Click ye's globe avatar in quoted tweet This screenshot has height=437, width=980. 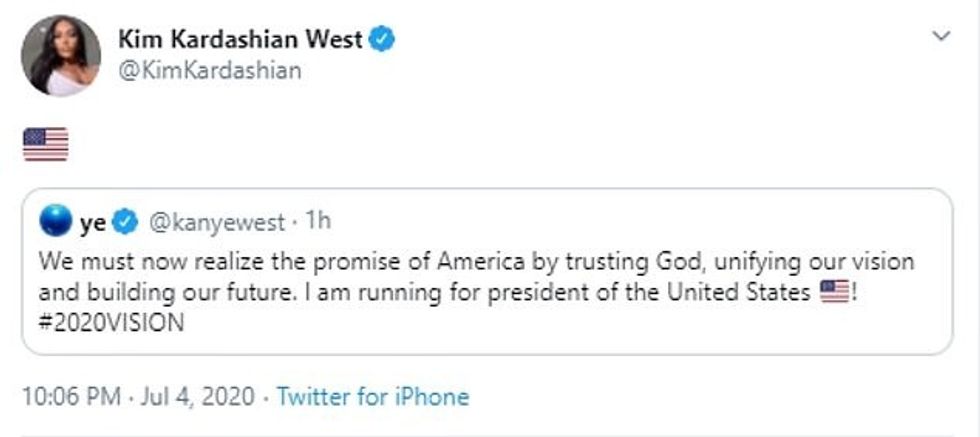pyautogui.click(x=56, y=221)
